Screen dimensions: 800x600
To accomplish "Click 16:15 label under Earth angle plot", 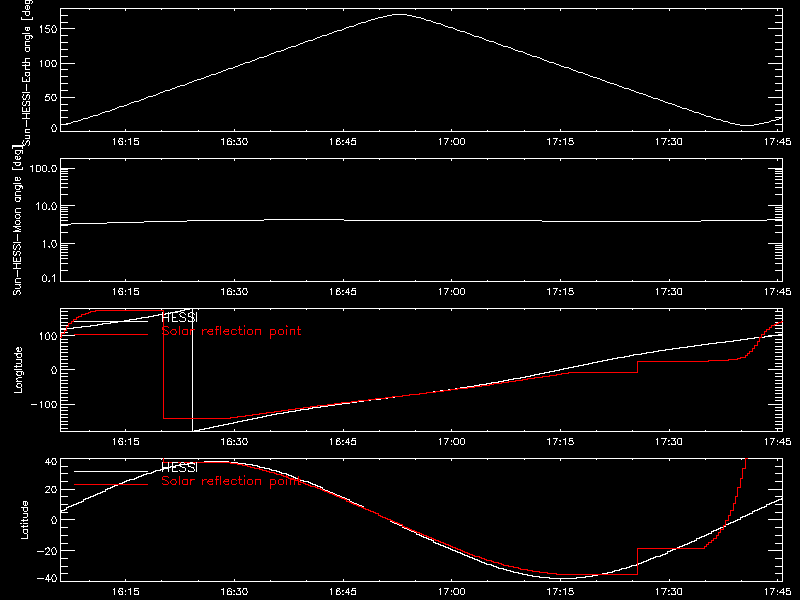I will click(x=126, y=142).
